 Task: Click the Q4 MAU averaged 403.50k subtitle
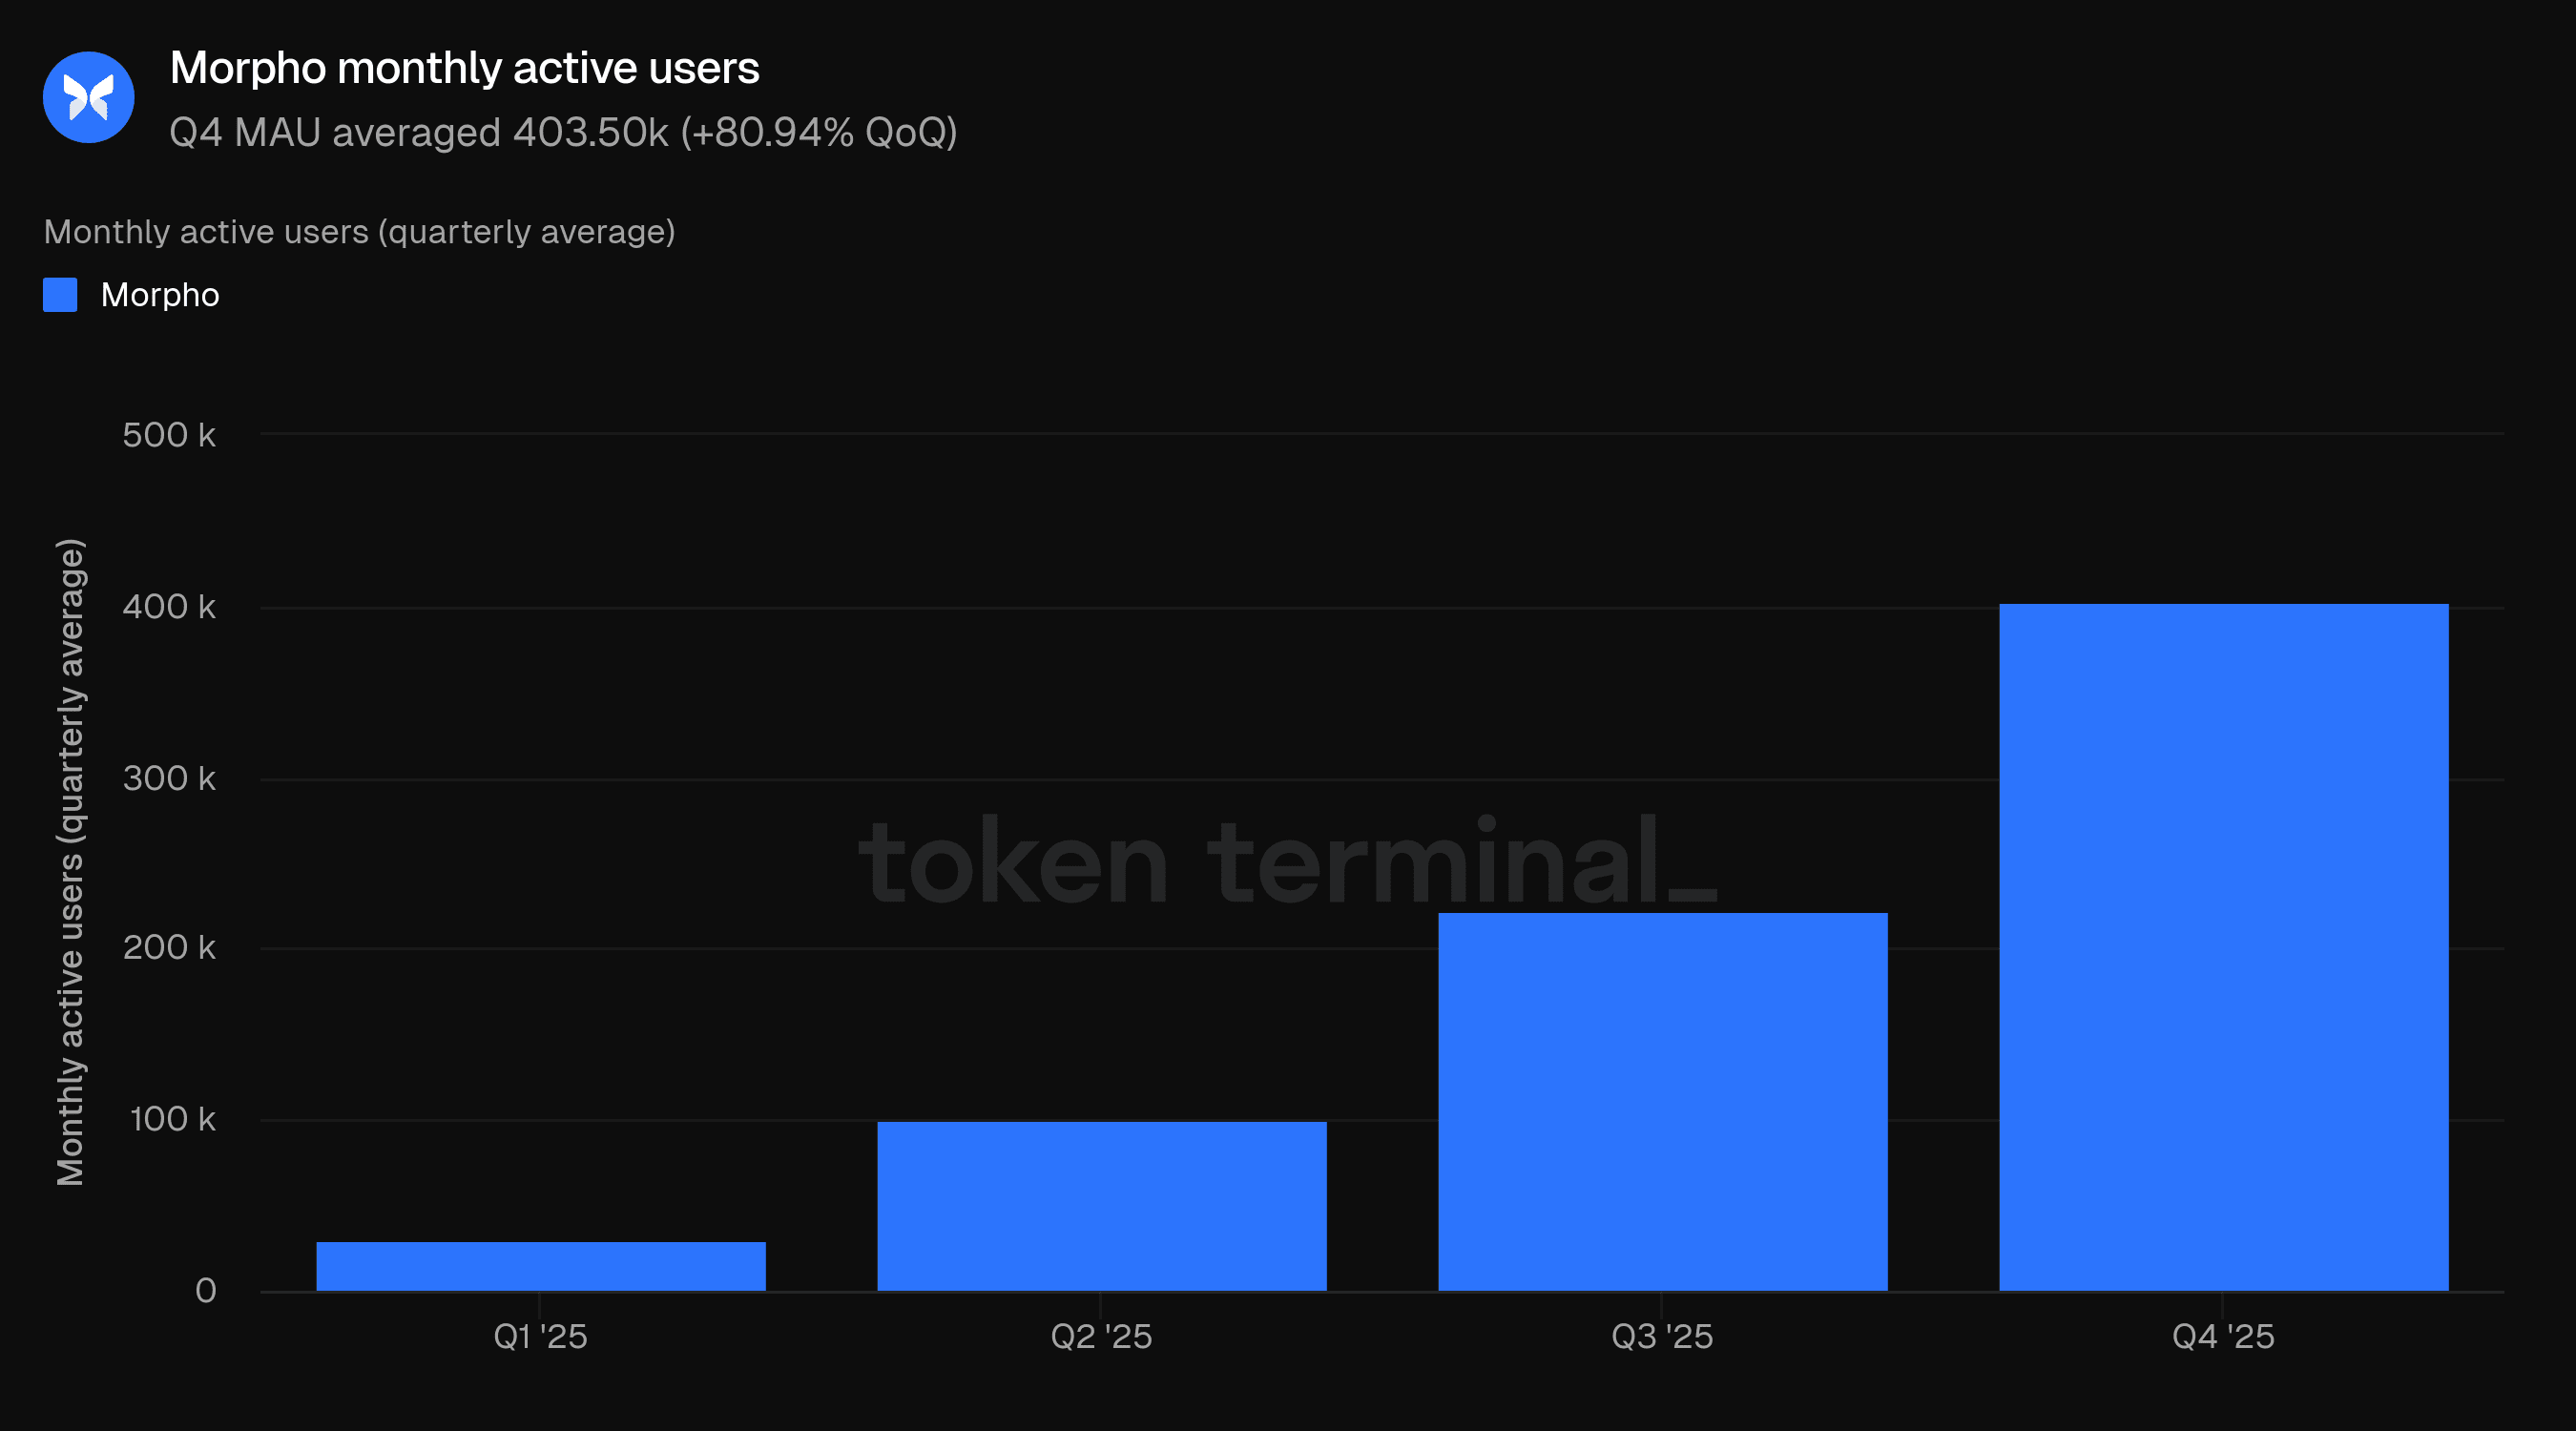click(563, 132)
